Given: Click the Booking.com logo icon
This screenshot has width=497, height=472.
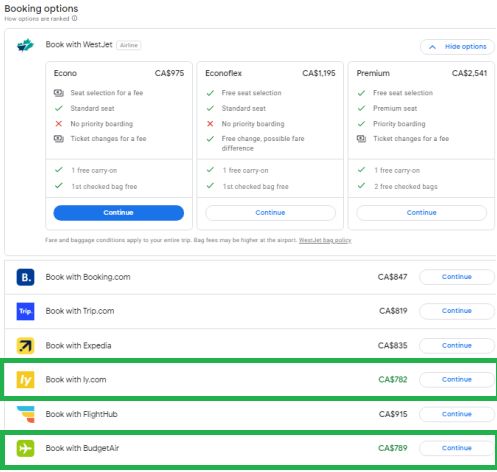Looking at the screenshot, I should pos(25,277).
